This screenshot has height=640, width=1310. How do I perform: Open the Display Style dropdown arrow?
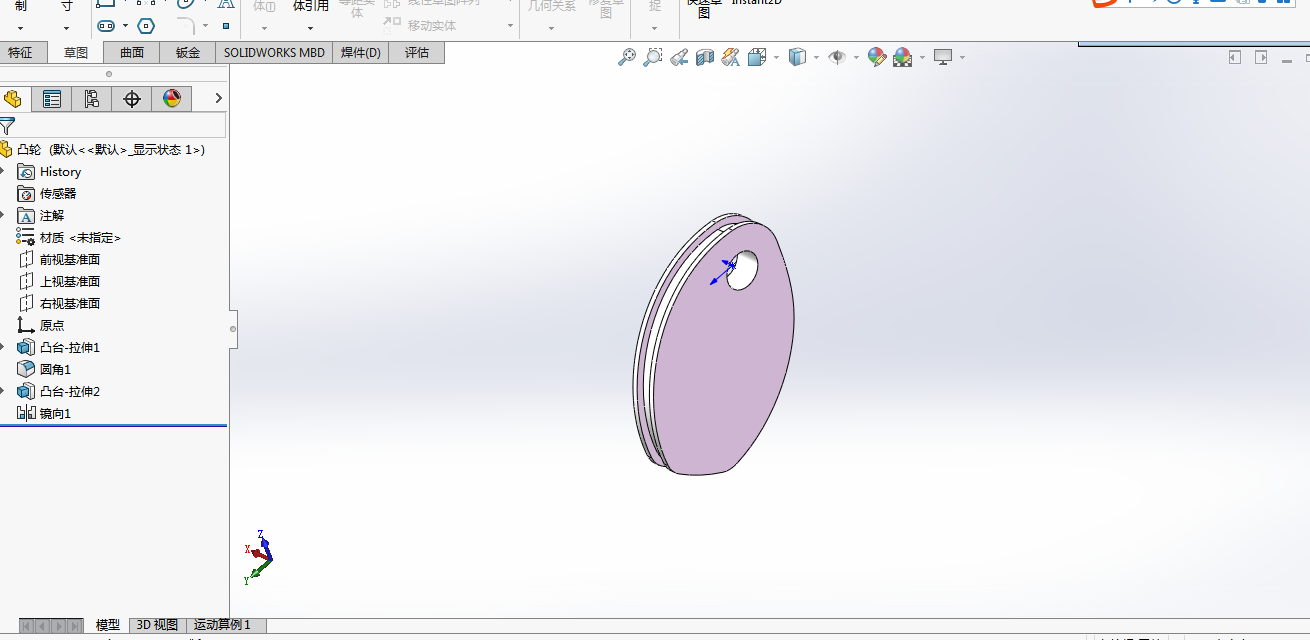(816, 58)
